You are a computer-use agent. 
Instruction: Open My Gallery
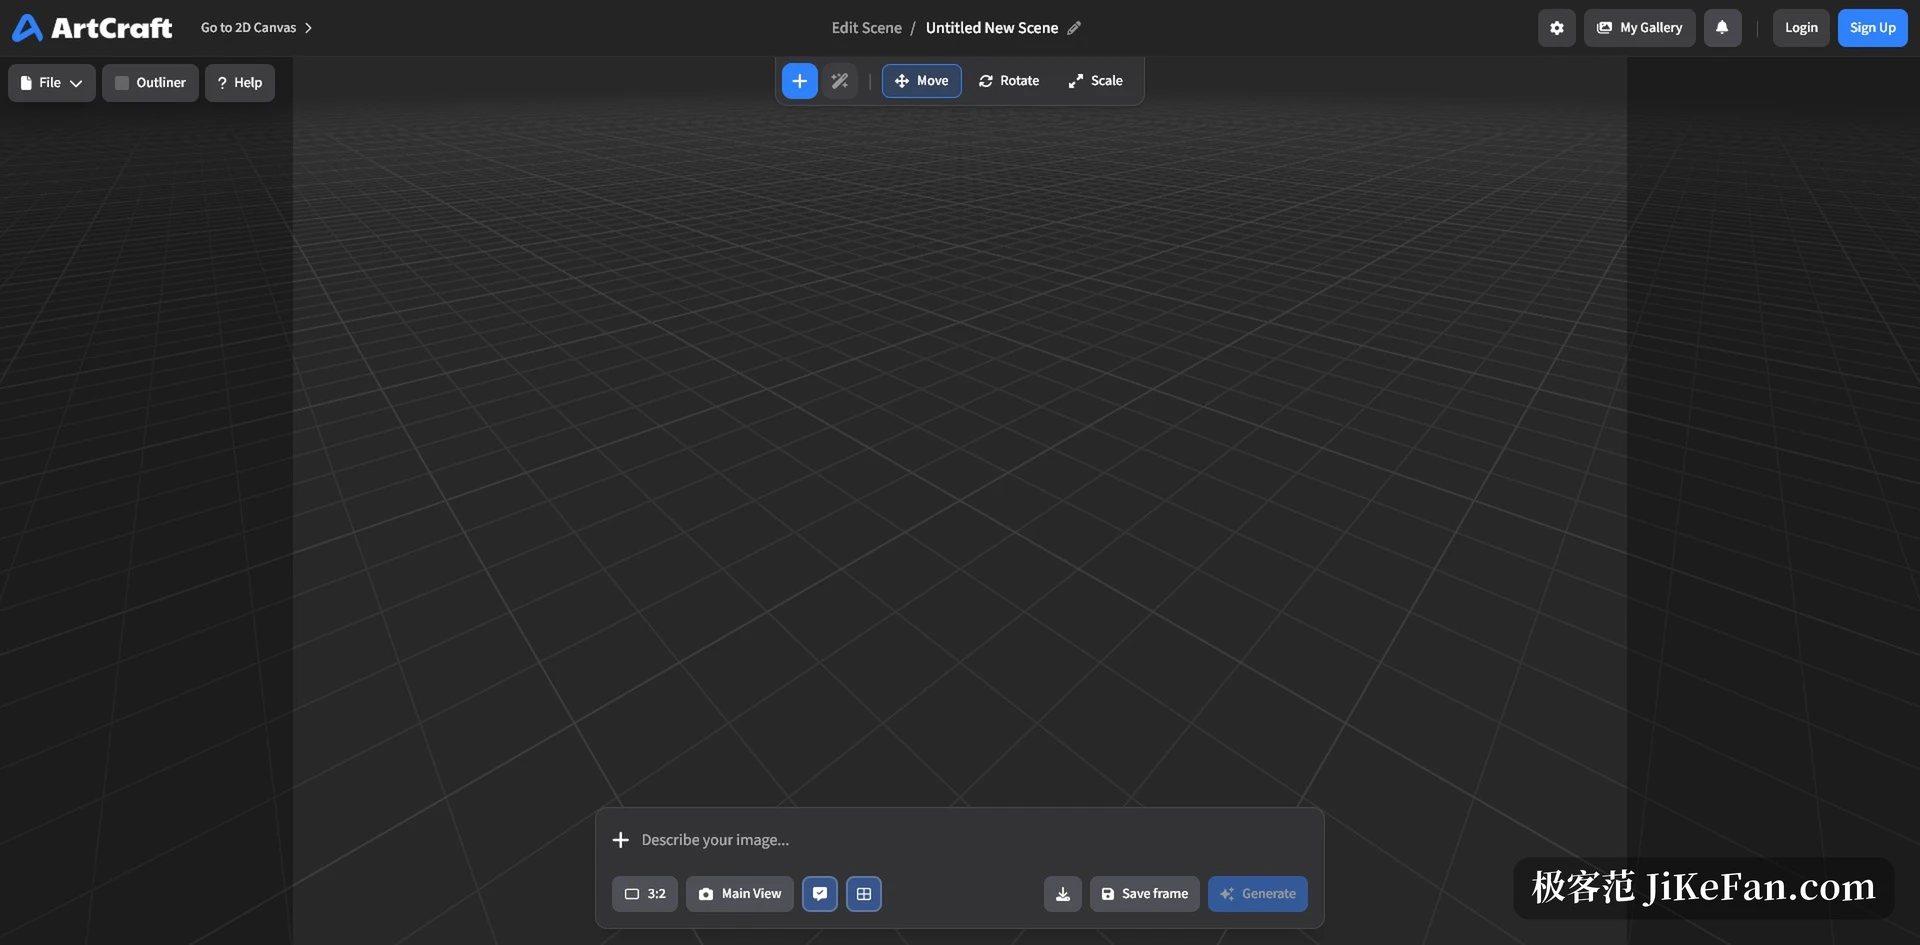tap(1639, 28)
